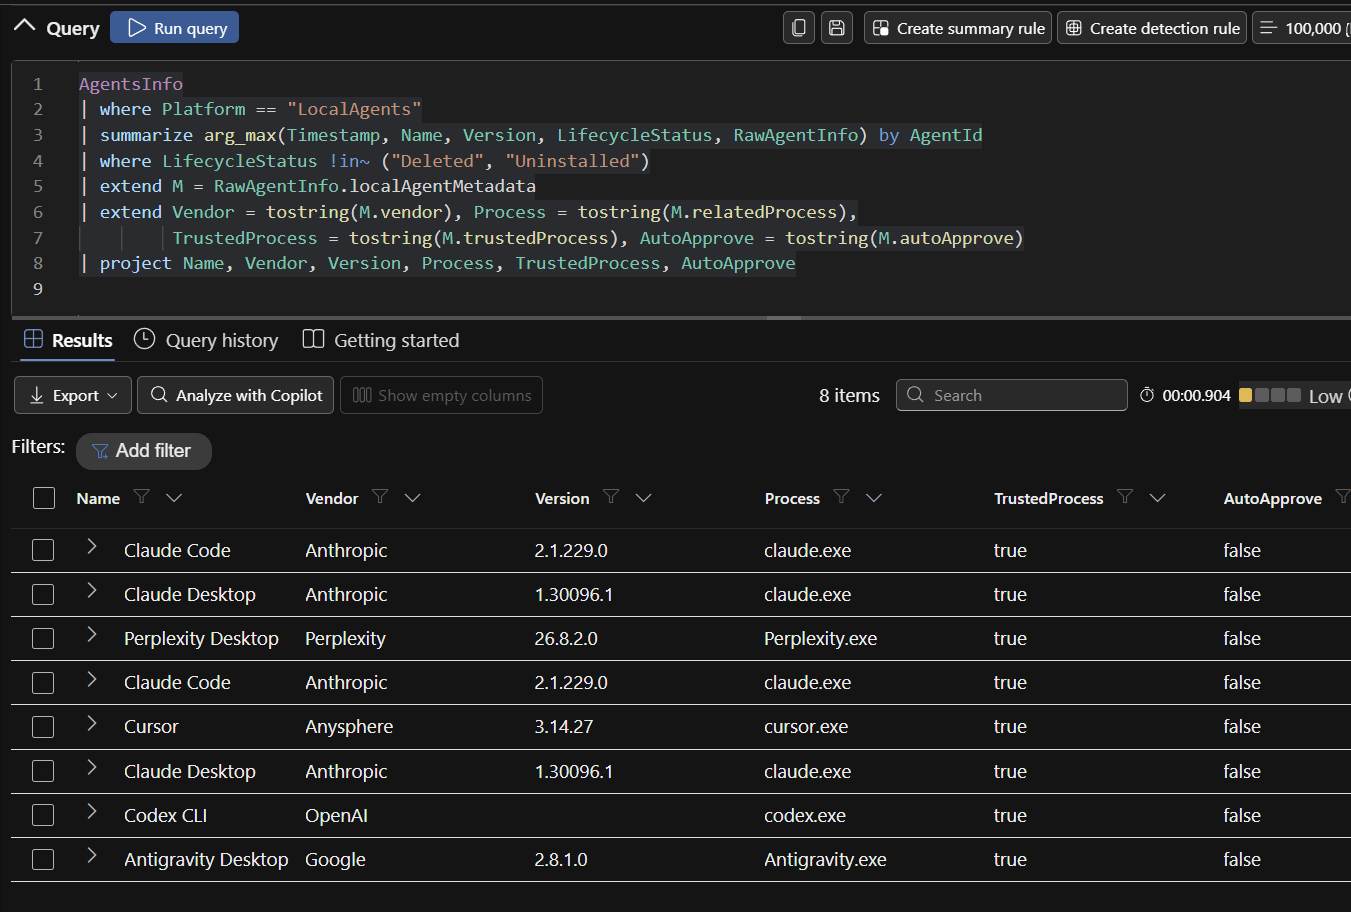
Task: Open the Vendor column filter icon
Action: click(380, 497)
